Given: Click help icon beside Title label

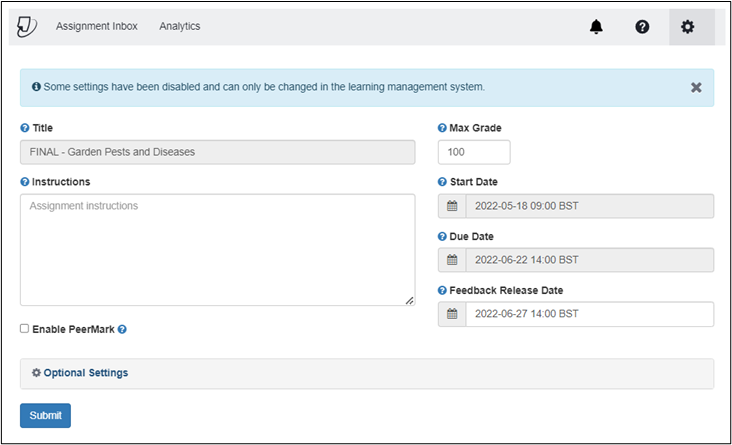Looking at the screenshot, I should point(25,128).
